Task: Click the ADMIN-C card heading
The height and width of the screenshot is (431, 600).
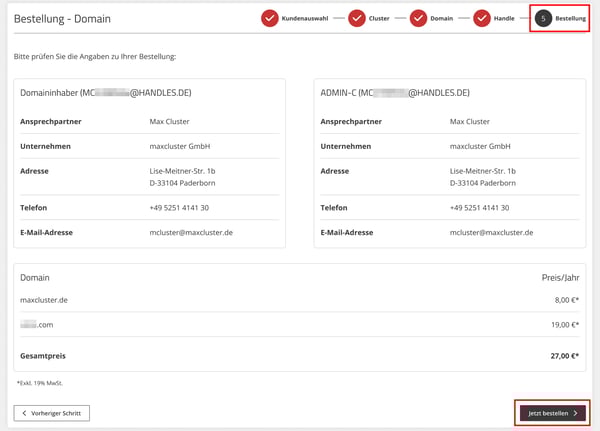Action: [x=395, y=93]
